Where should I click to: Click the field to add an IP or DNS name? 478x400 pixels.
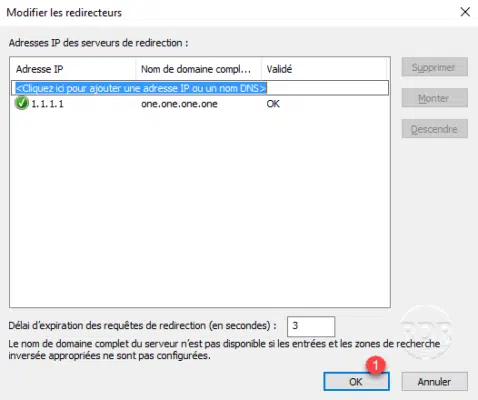coord(200,88)
